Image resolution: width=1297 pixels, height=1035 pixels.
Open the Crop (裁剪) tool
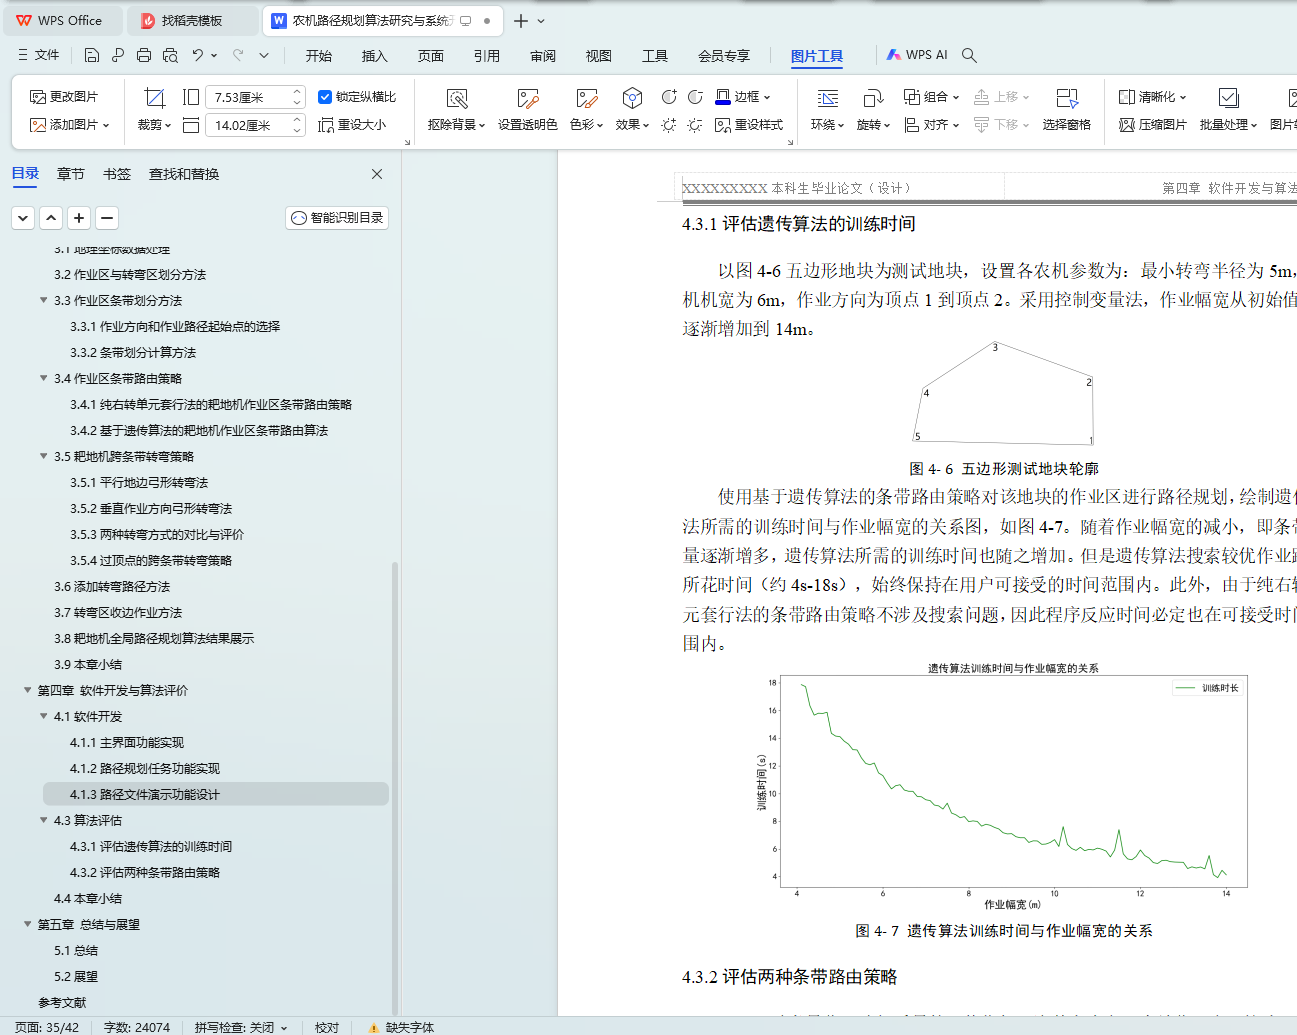(154, 98)
